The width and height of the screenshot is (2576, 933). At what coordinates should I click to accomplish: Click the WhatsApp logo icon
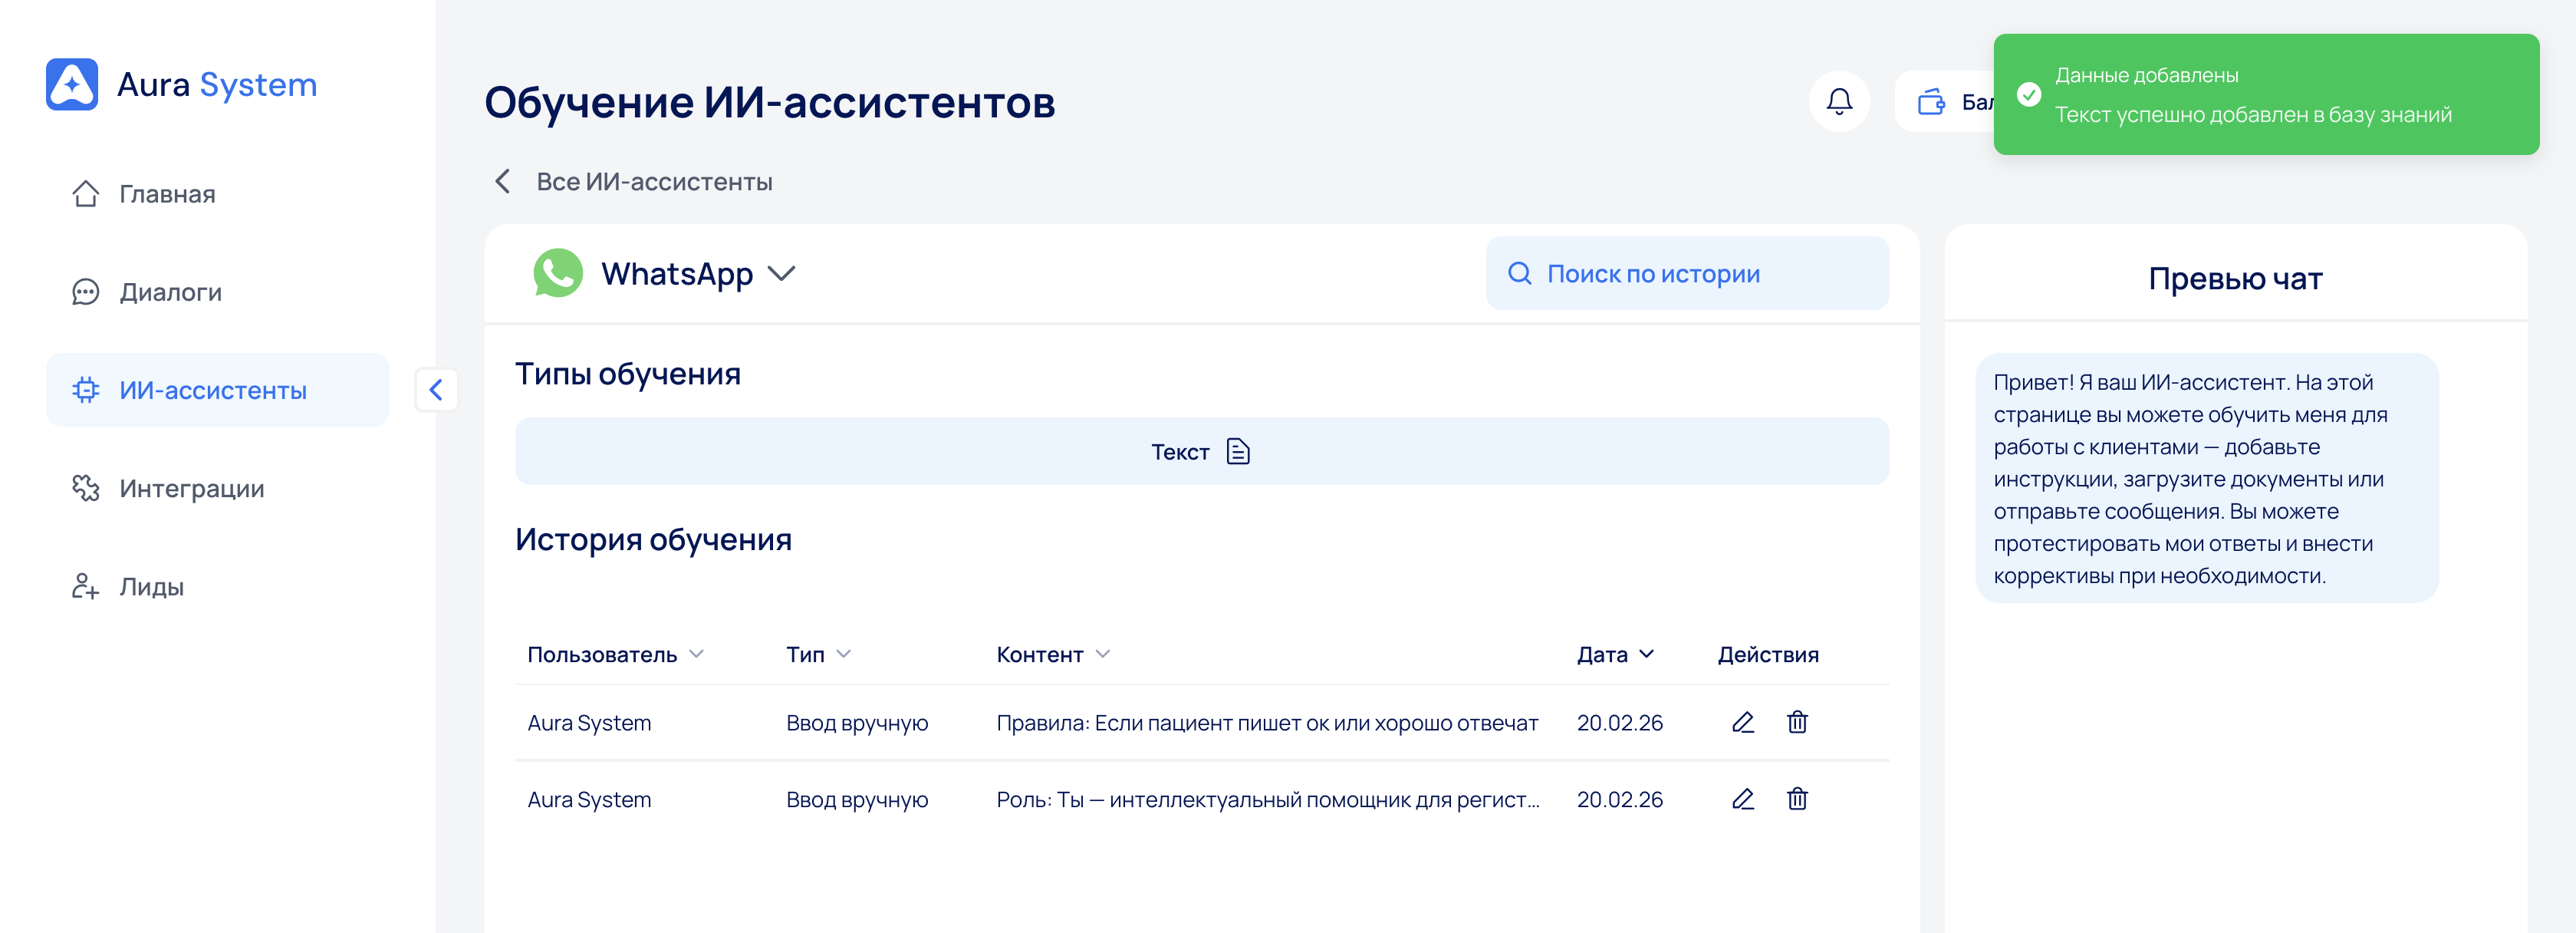[558, 273]
